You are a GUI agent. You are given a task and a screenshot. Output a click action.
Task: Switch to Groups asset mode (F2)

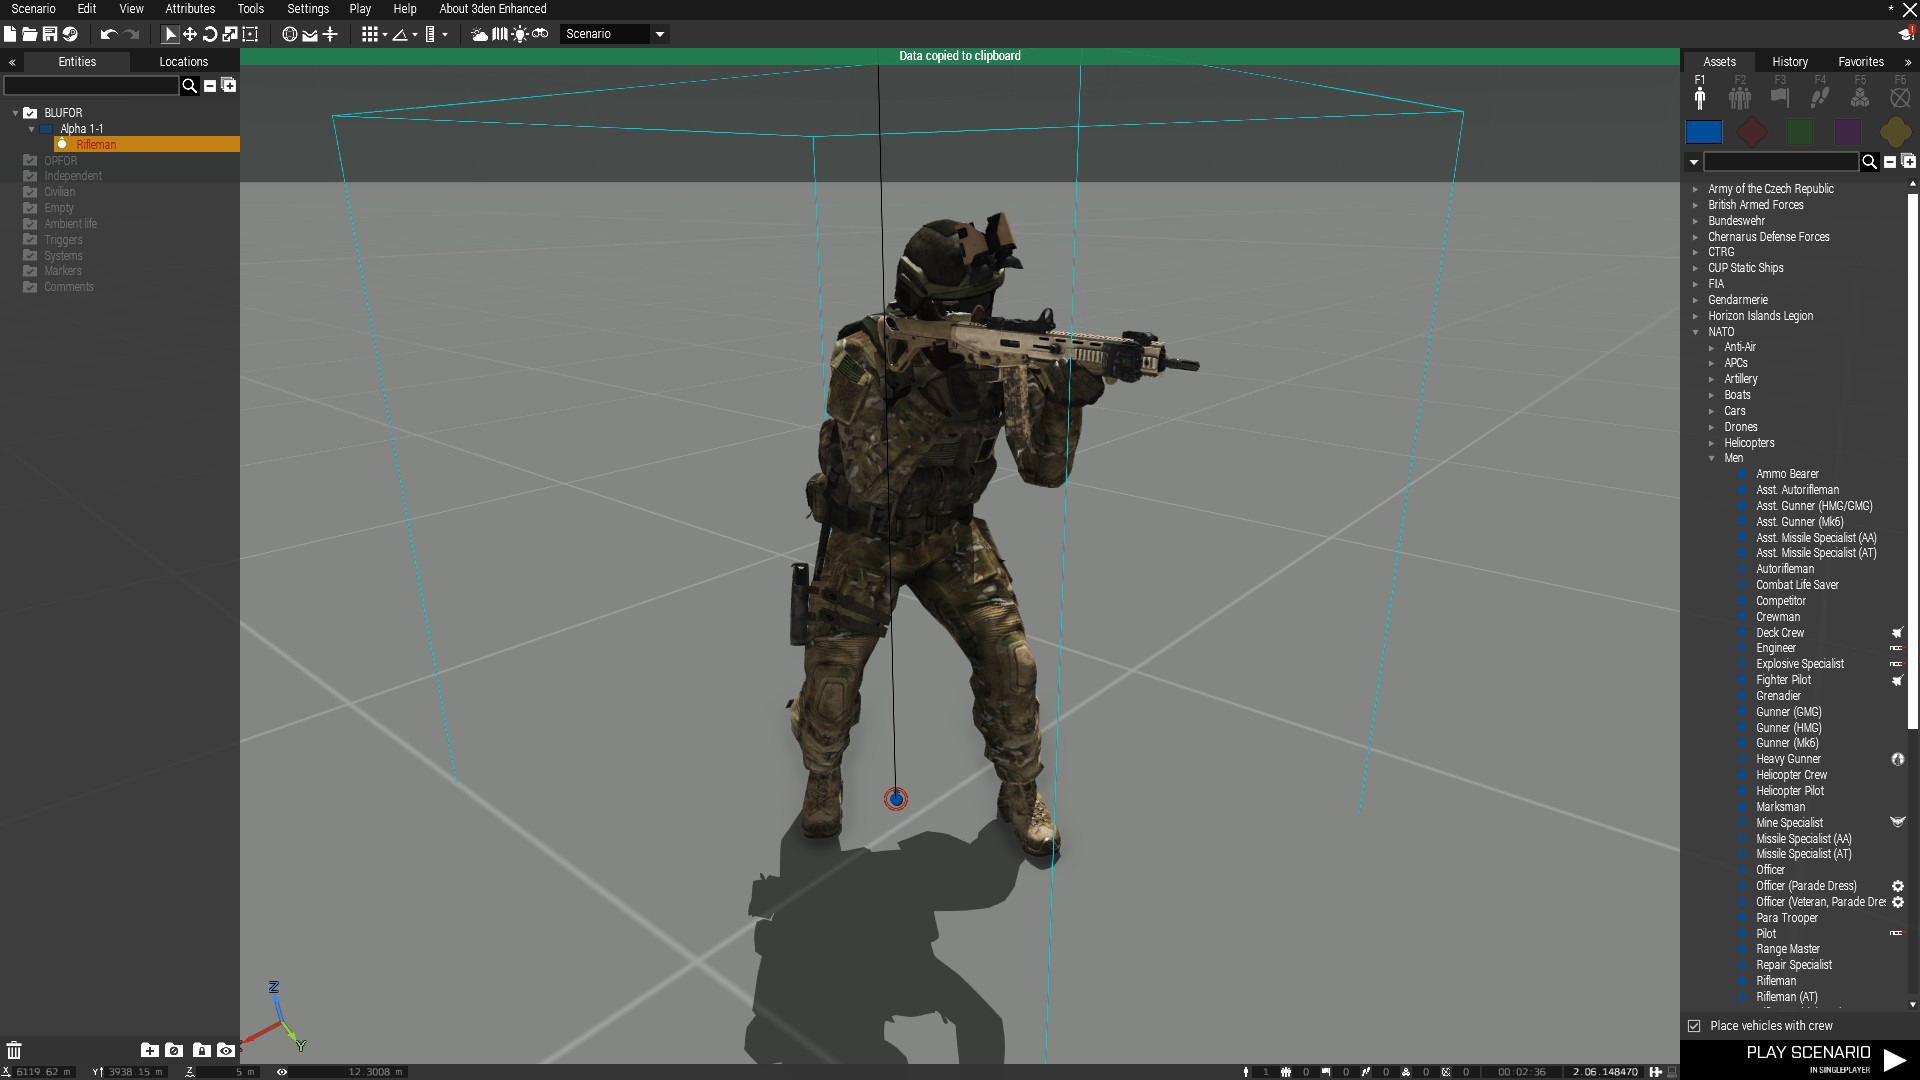[x=1740, y=97]
